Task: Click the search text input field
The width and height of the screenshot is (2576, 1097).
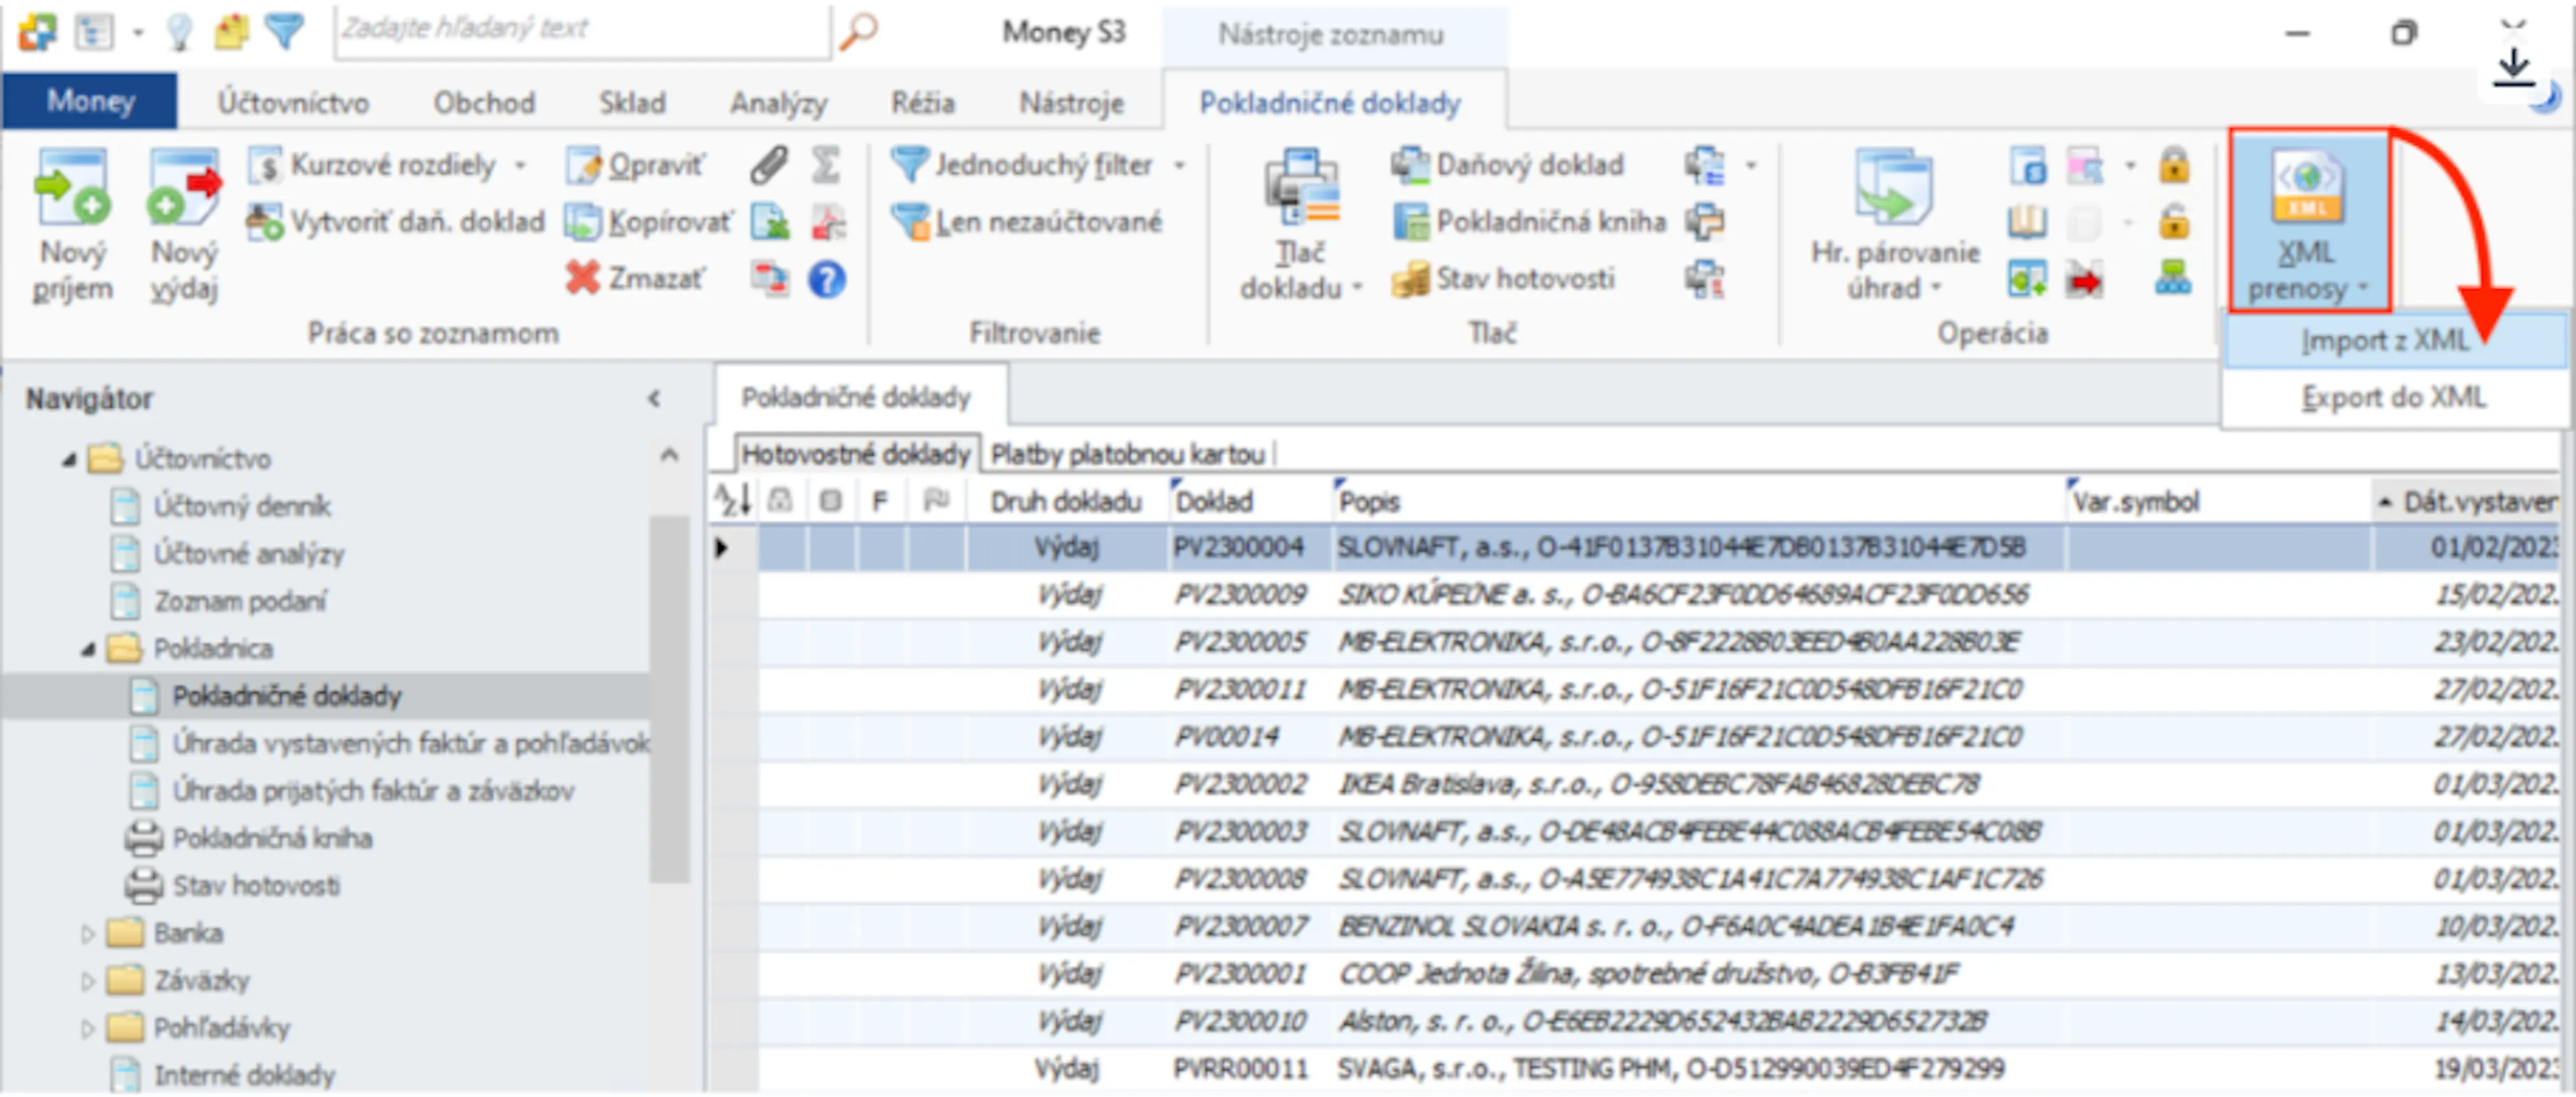Action: click(x=583, y=31)
